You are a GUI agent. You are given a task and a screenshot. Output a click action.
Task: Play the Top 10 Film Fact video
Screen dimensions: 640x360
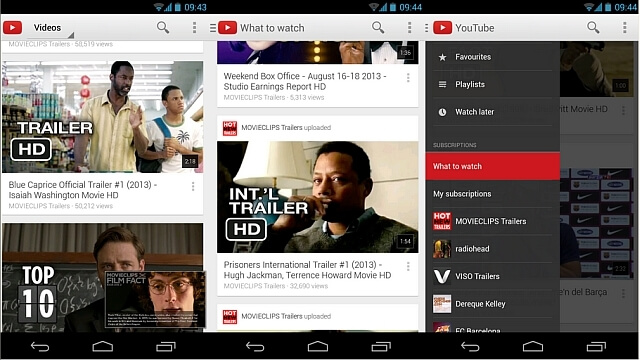(102, 277)
